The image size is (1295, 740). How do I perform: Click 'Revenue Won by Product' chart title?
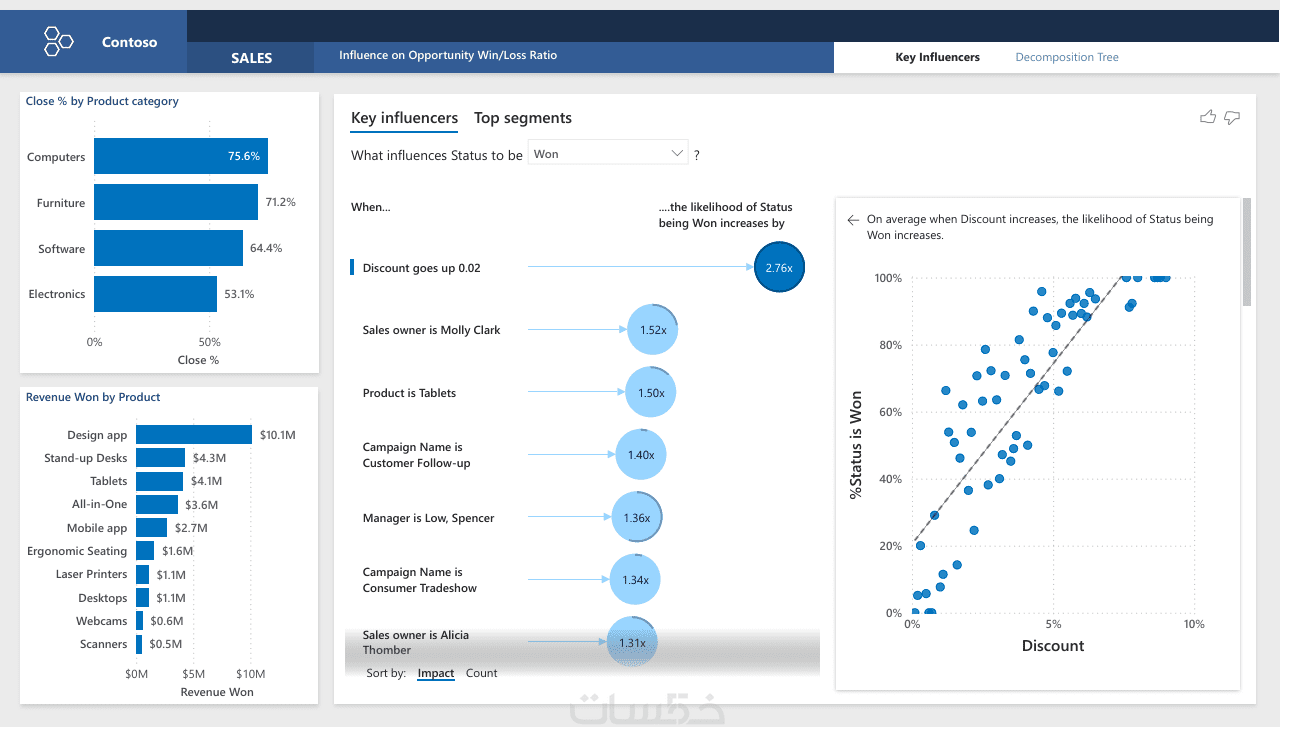pos(93,397)
